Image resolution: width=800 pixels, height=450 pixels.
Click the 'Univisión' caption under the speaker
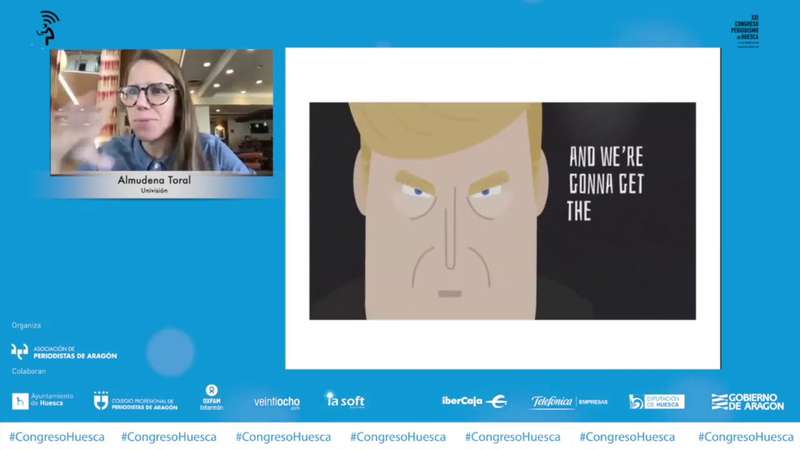click(x=154, y=190)
